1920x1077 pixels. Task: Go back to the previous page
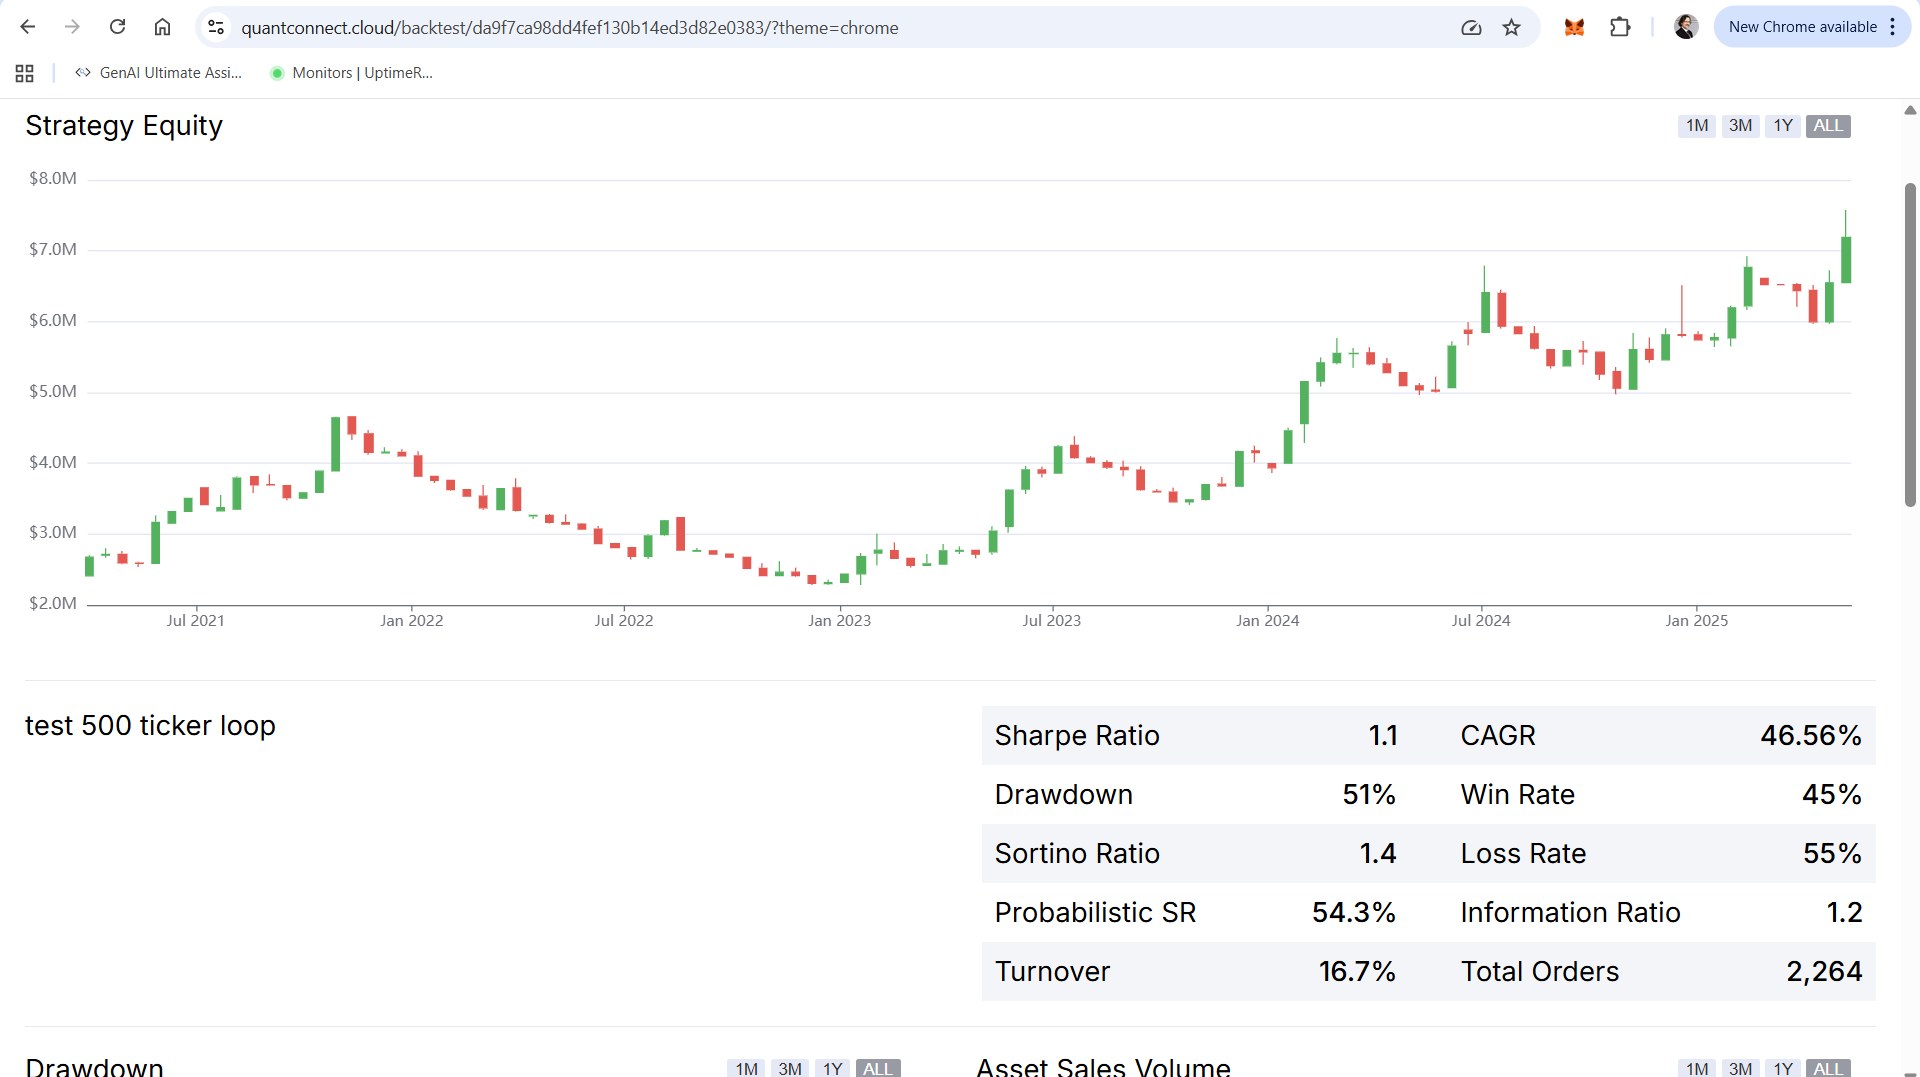pyautogui.click(x=28, y=27)
